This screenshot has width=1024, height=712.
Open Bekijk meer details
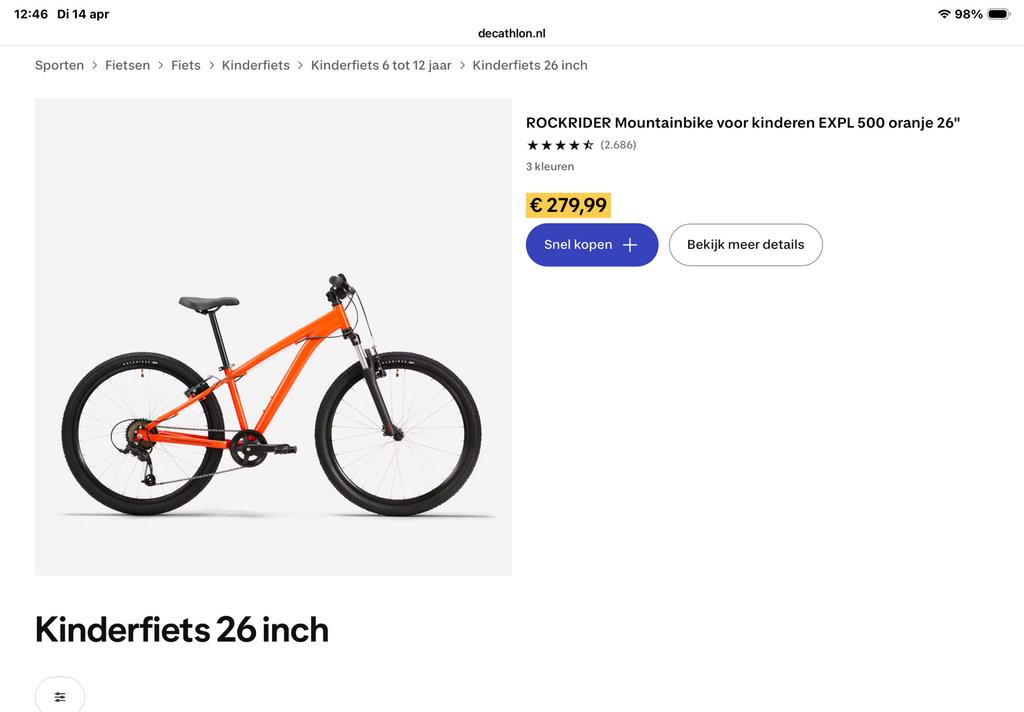(x=745, y=244)
